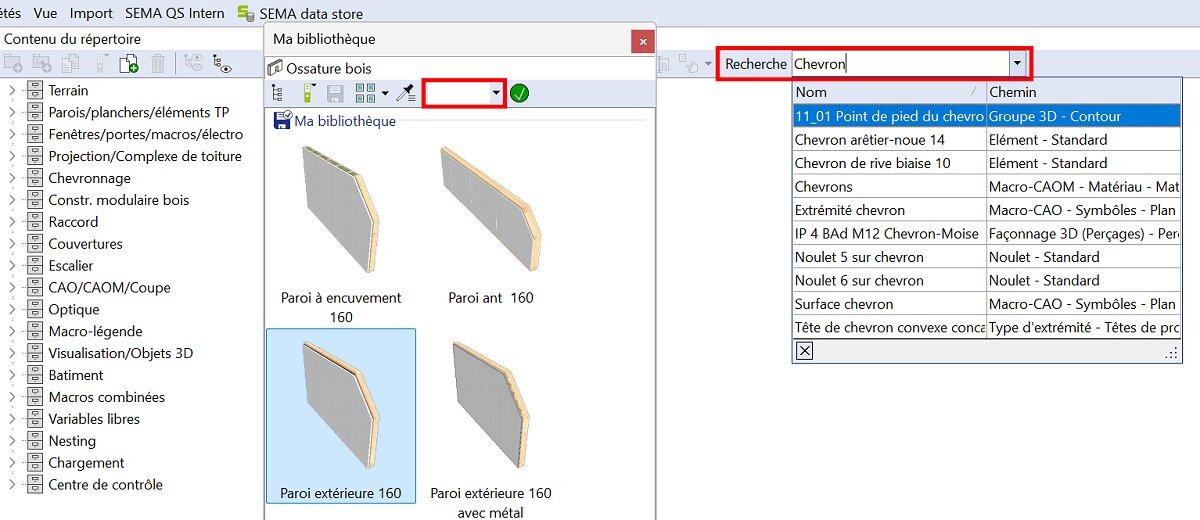The height and width of the screenshot is (520, 1200).
Task: Click the tree visibility eye icon
Action: (x=221, y=64)
